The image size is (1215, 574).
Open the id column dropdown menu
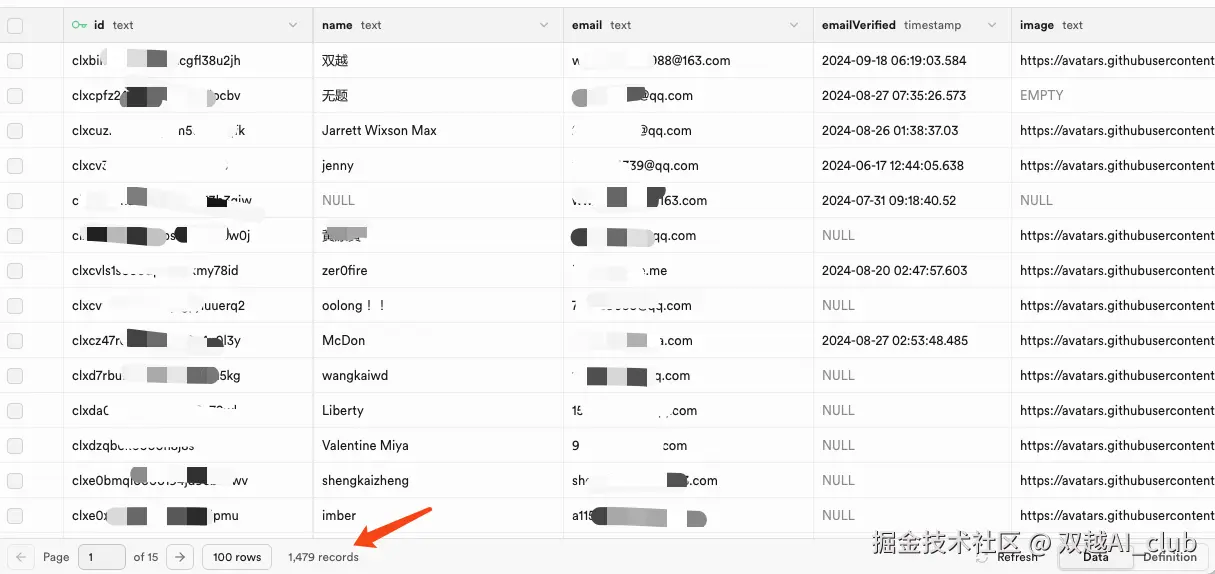tap(293, 25)
